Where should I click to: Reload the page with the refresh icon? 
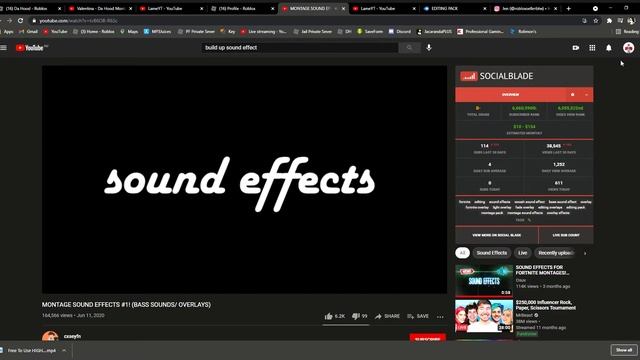click(20, 20)
